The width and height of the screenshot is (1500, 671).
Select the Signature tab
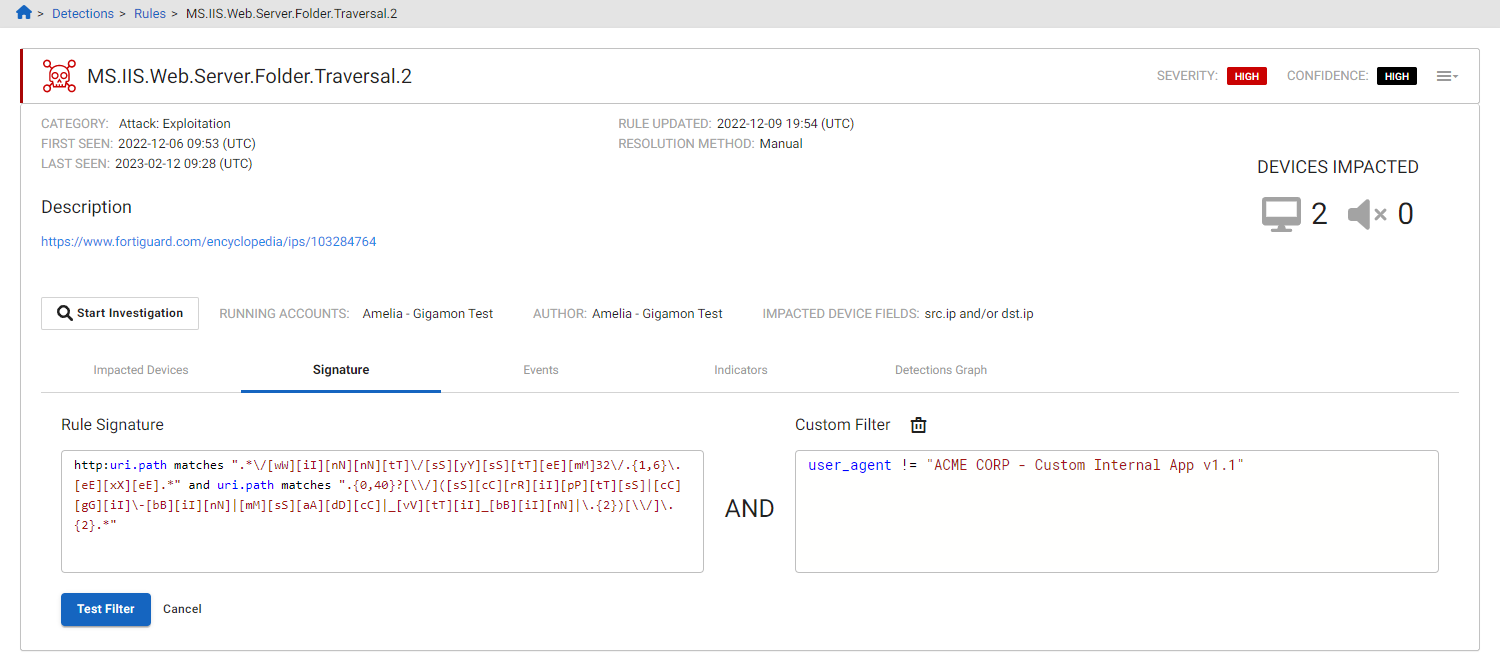pos(340,369)
